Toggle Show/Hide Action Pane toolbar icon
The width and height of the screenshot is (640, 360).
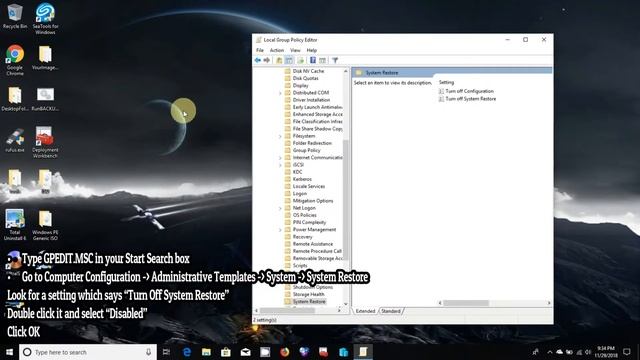[x=322, y=60]
